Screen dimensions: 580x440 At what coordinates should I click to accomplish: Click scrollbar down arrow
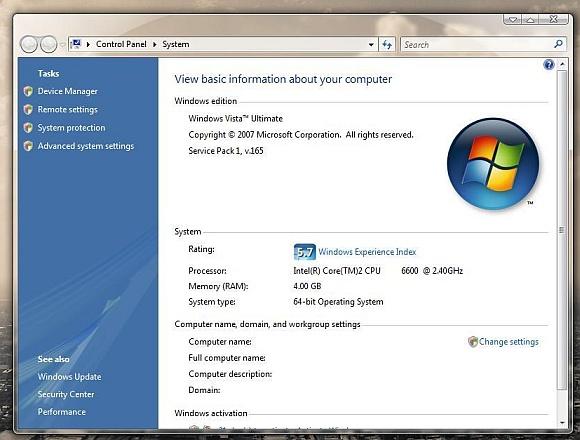coord(562,422)
